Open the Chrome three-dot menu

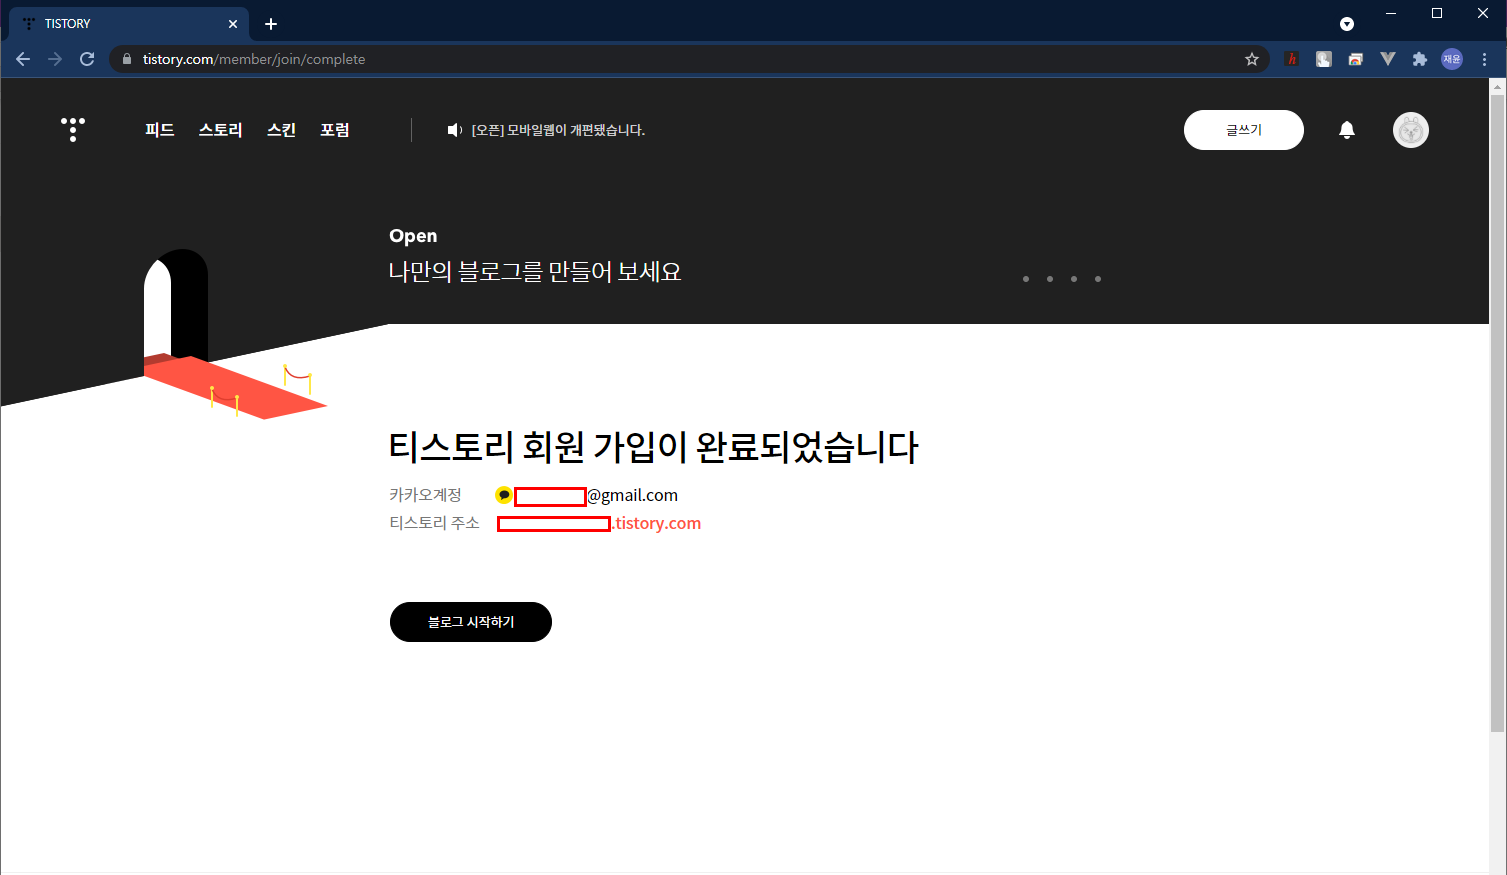[x=1485, y=59]
